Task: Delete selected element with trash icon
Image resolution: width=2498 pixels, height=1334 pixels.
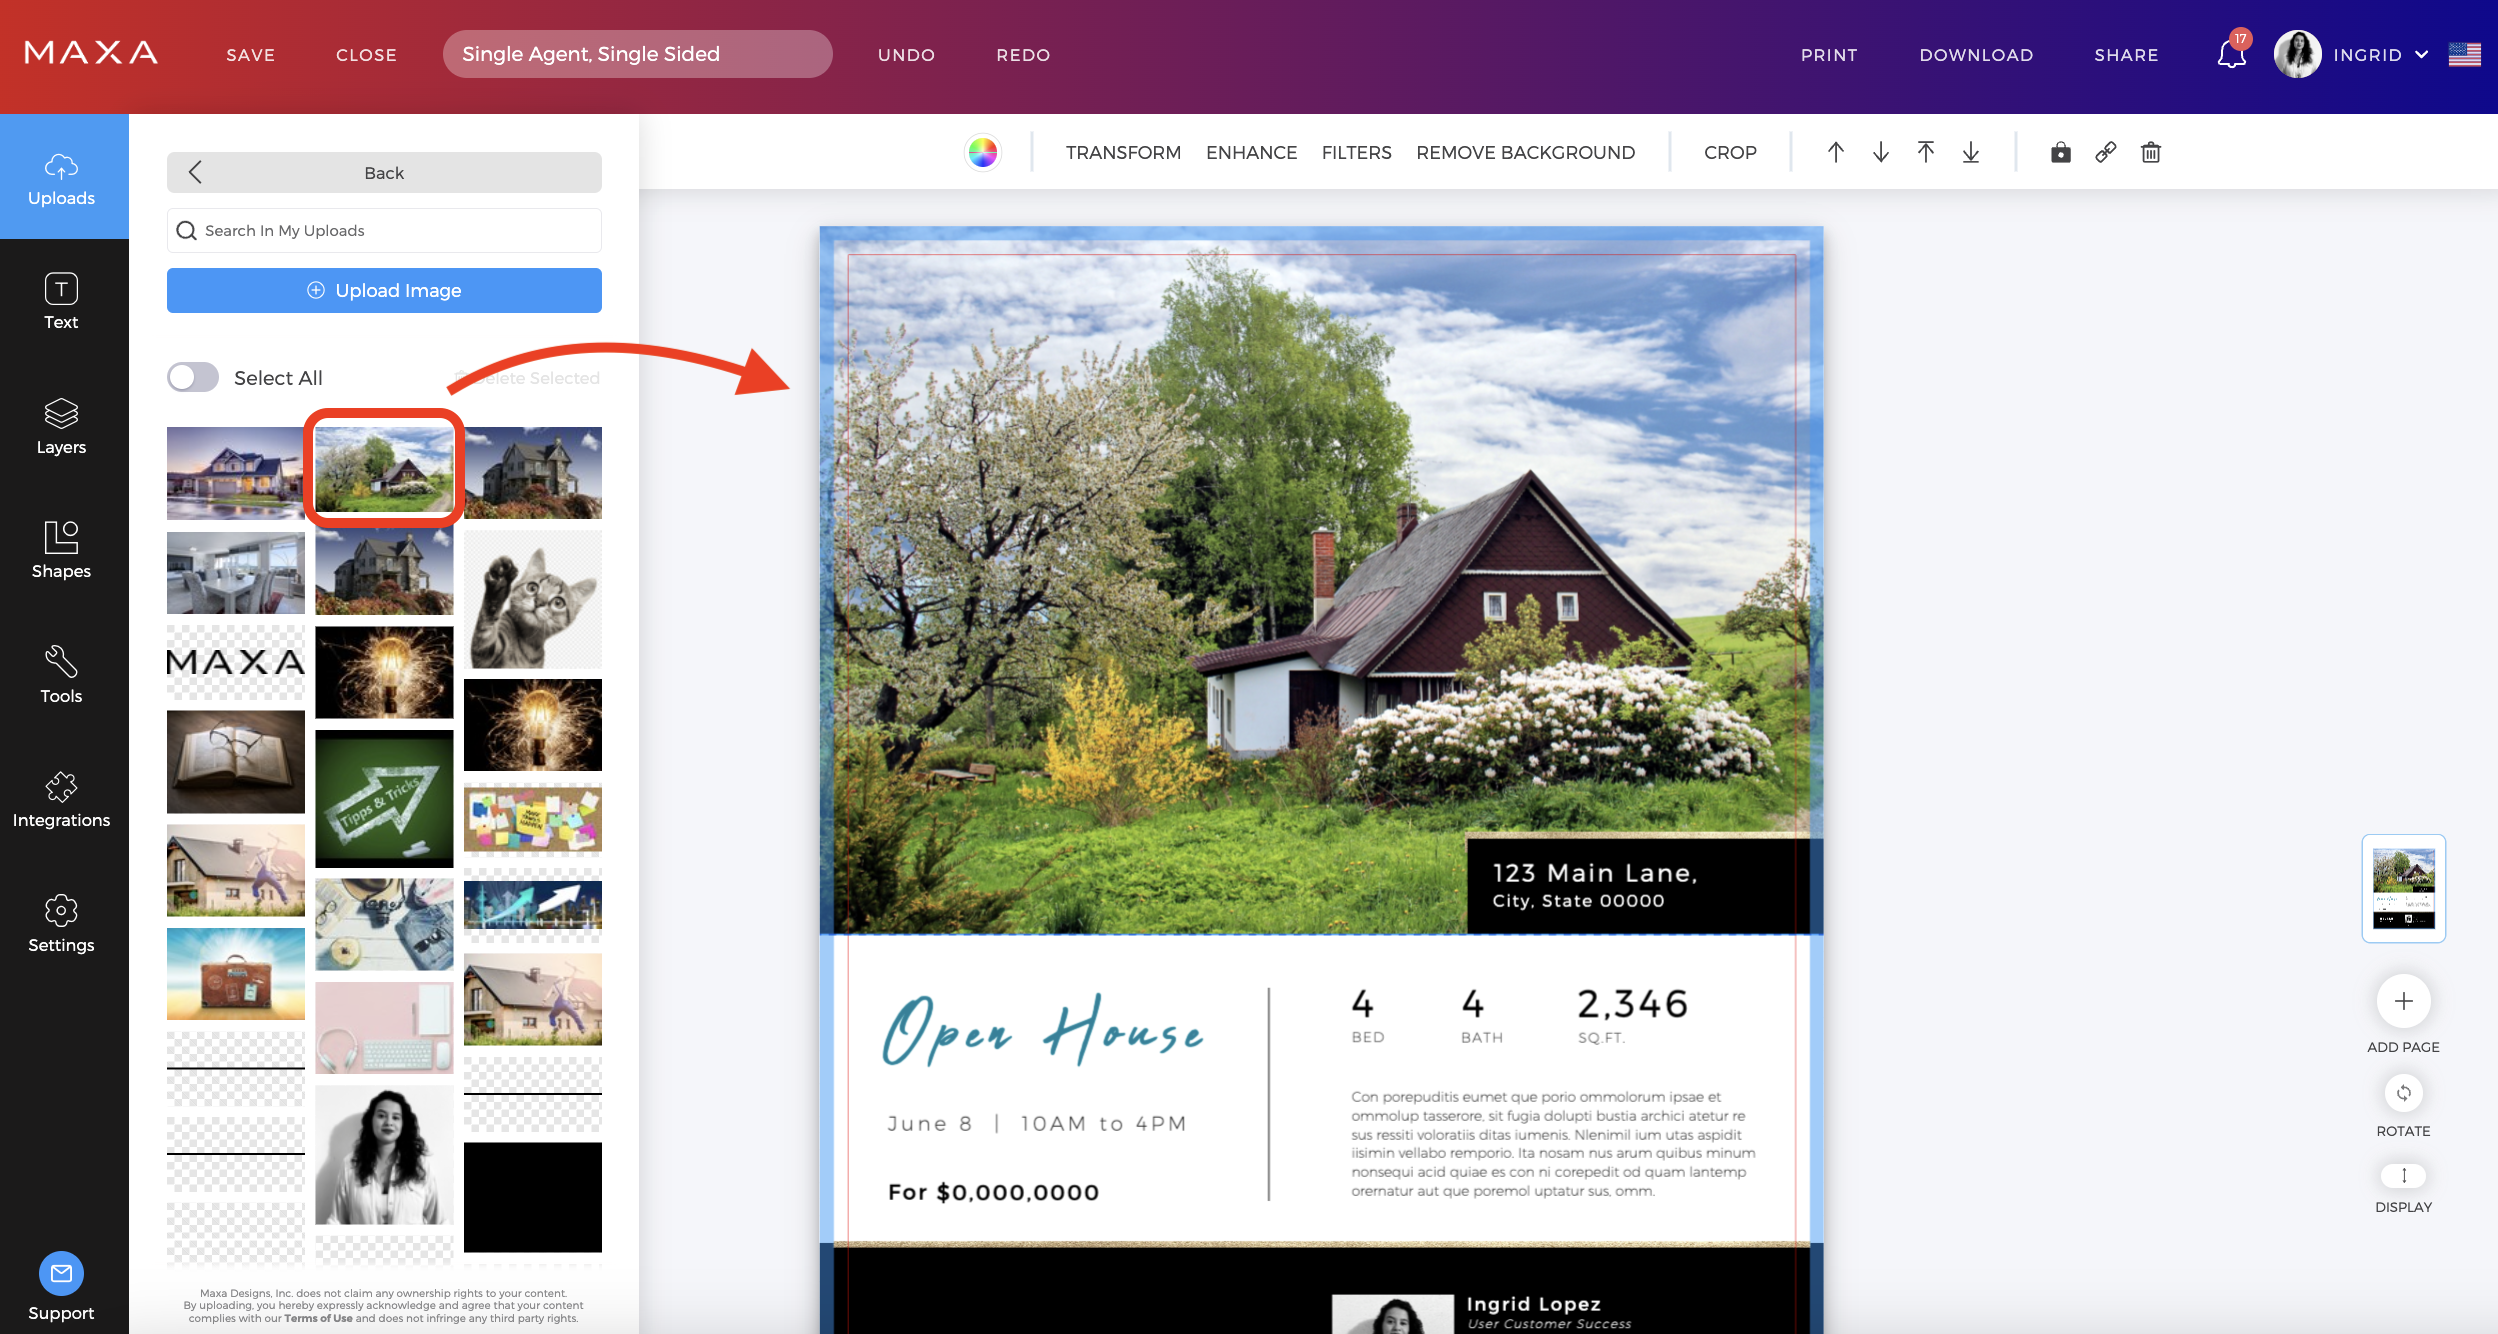Action: click(x=2151, y=152)
